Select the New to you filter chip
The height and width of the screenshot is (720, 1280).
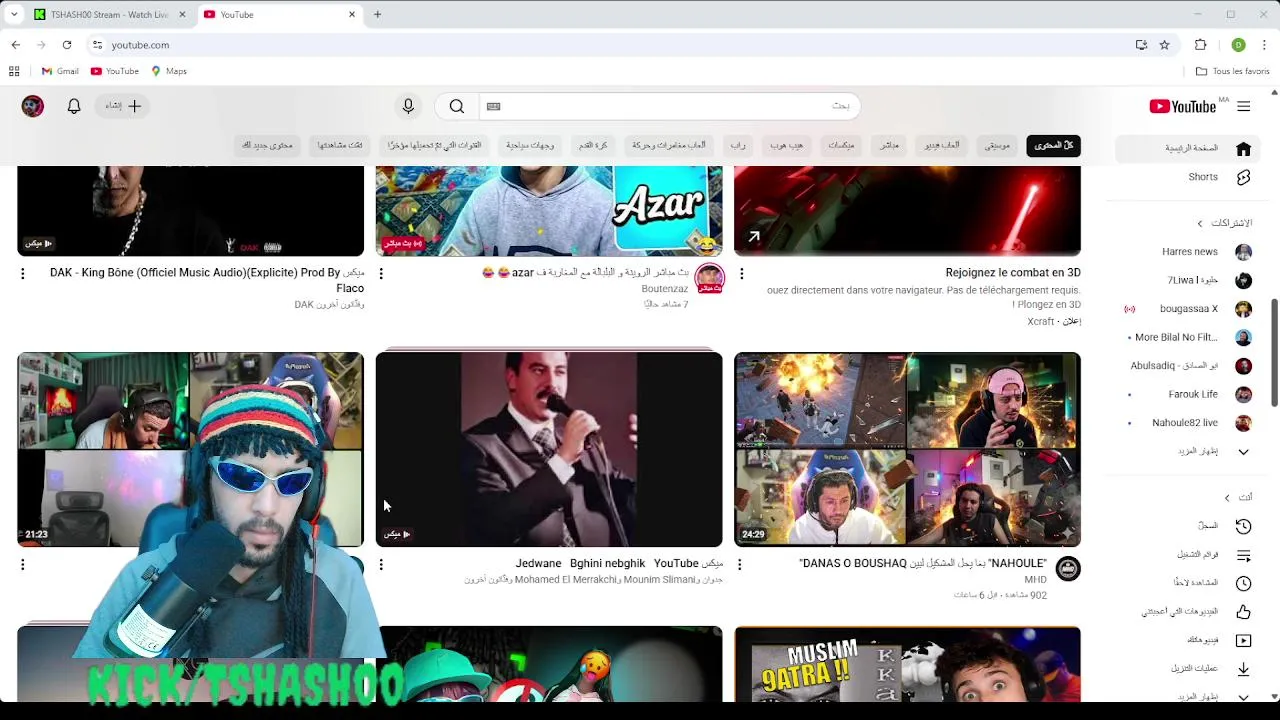267,145
